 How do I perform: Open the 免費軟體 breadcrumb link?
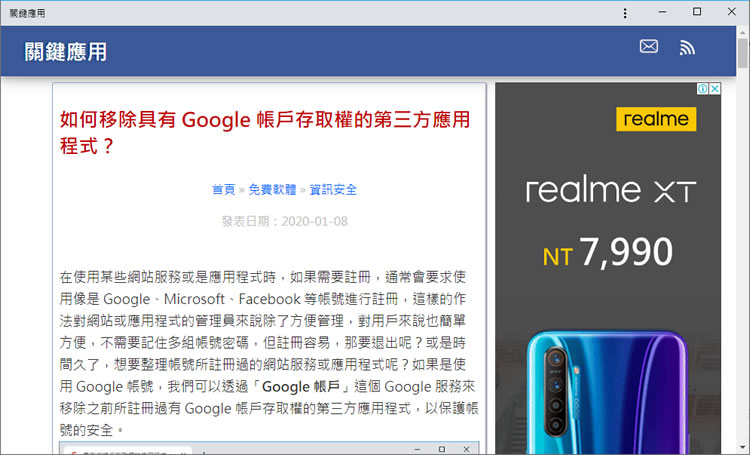(272, 189)
